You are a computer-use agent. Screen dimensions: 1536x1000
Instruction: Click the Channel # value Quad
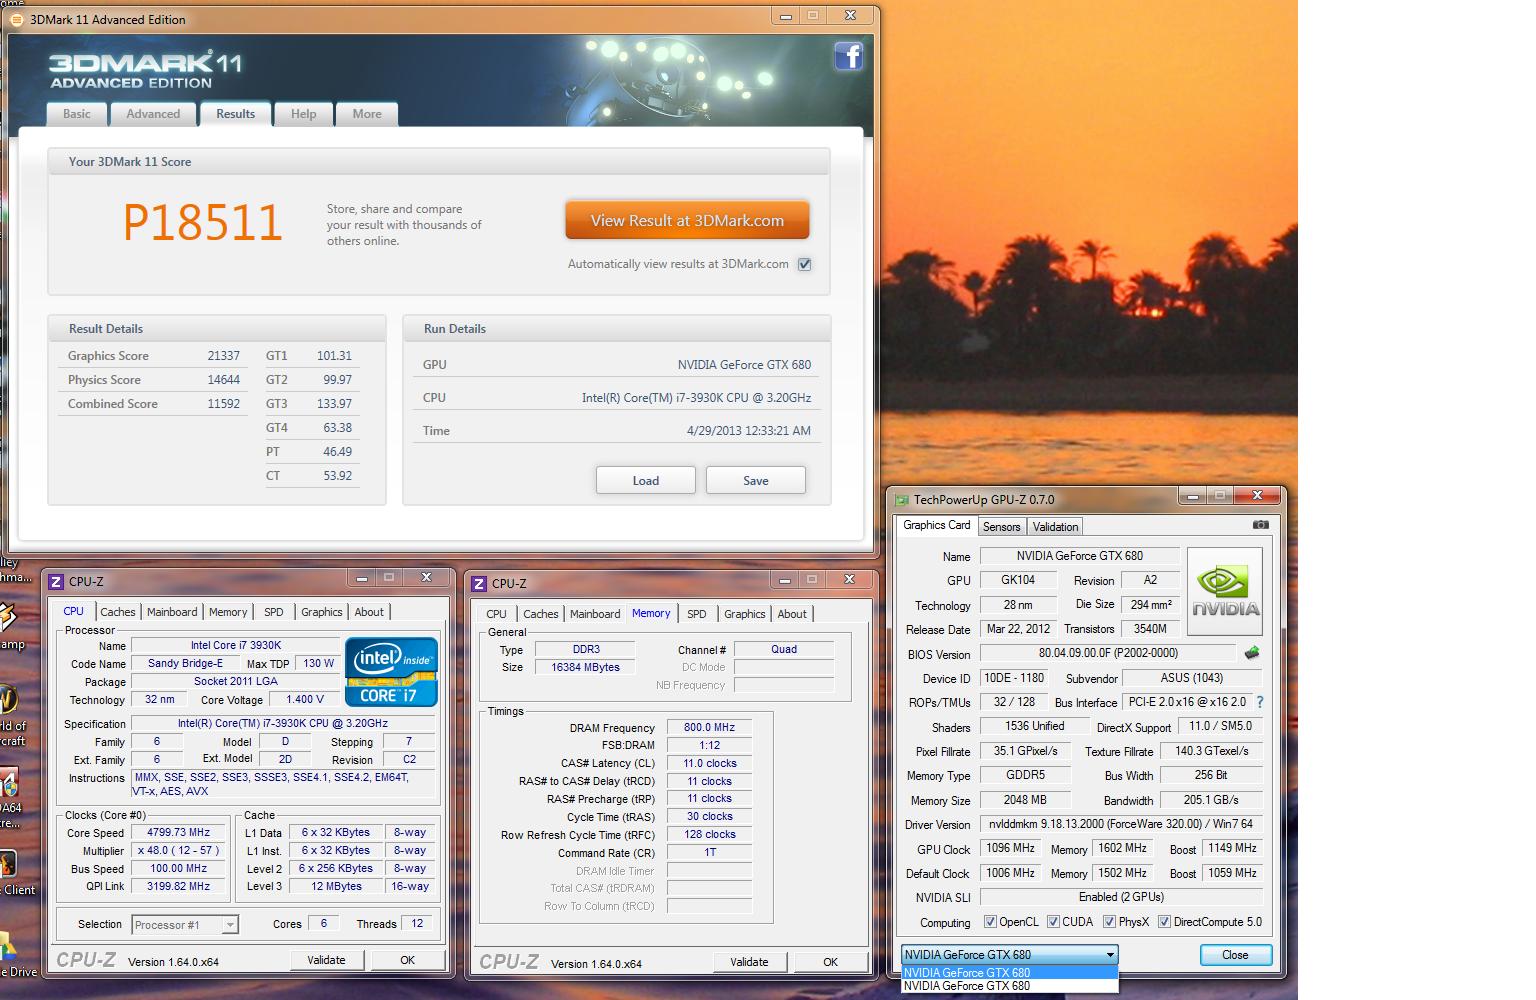784,650
